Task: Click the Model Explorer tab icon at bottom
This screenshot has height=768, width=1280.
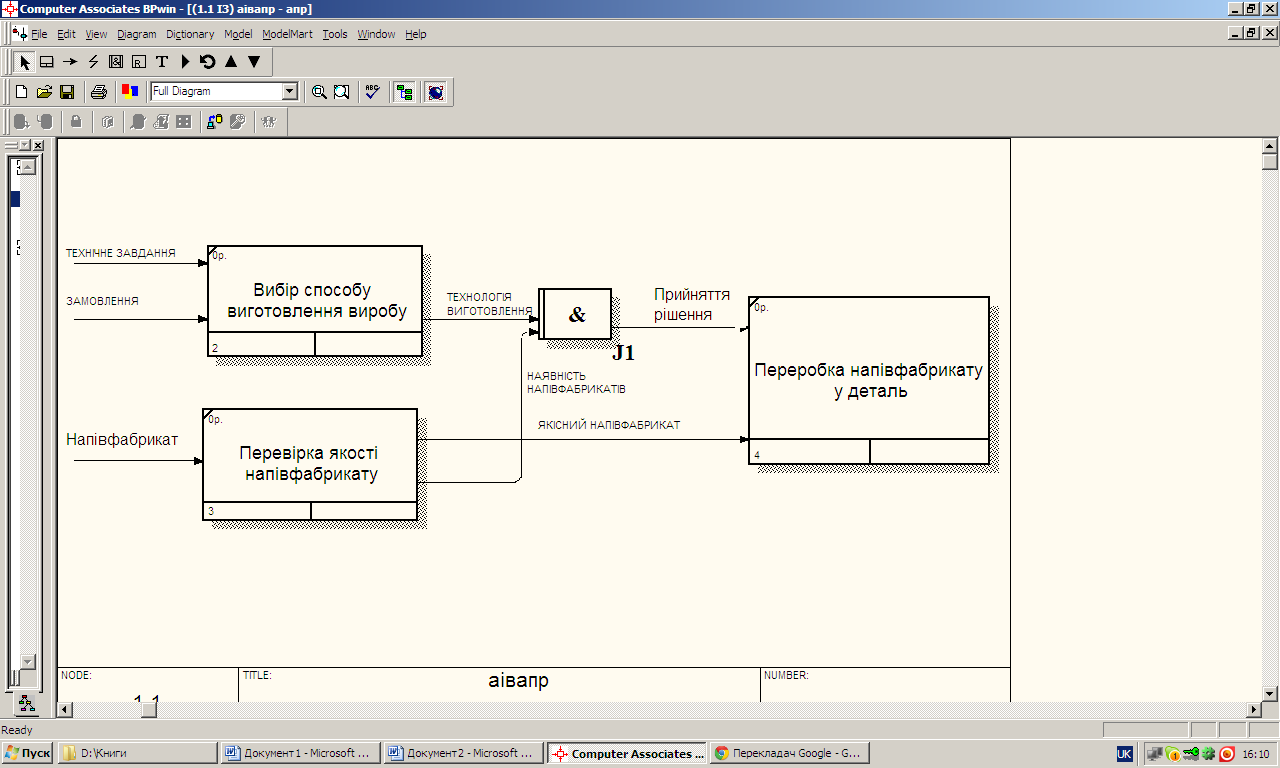Action: [x=26, y=704]
